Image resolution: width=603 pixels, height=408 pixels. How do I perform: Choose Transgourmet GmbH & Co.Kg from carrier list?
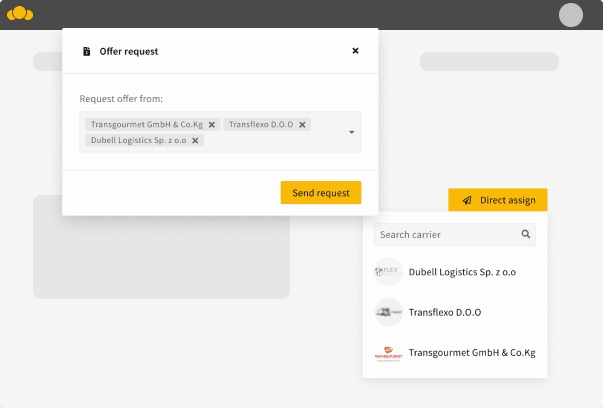pyautogui.click(x=472, y=353)
